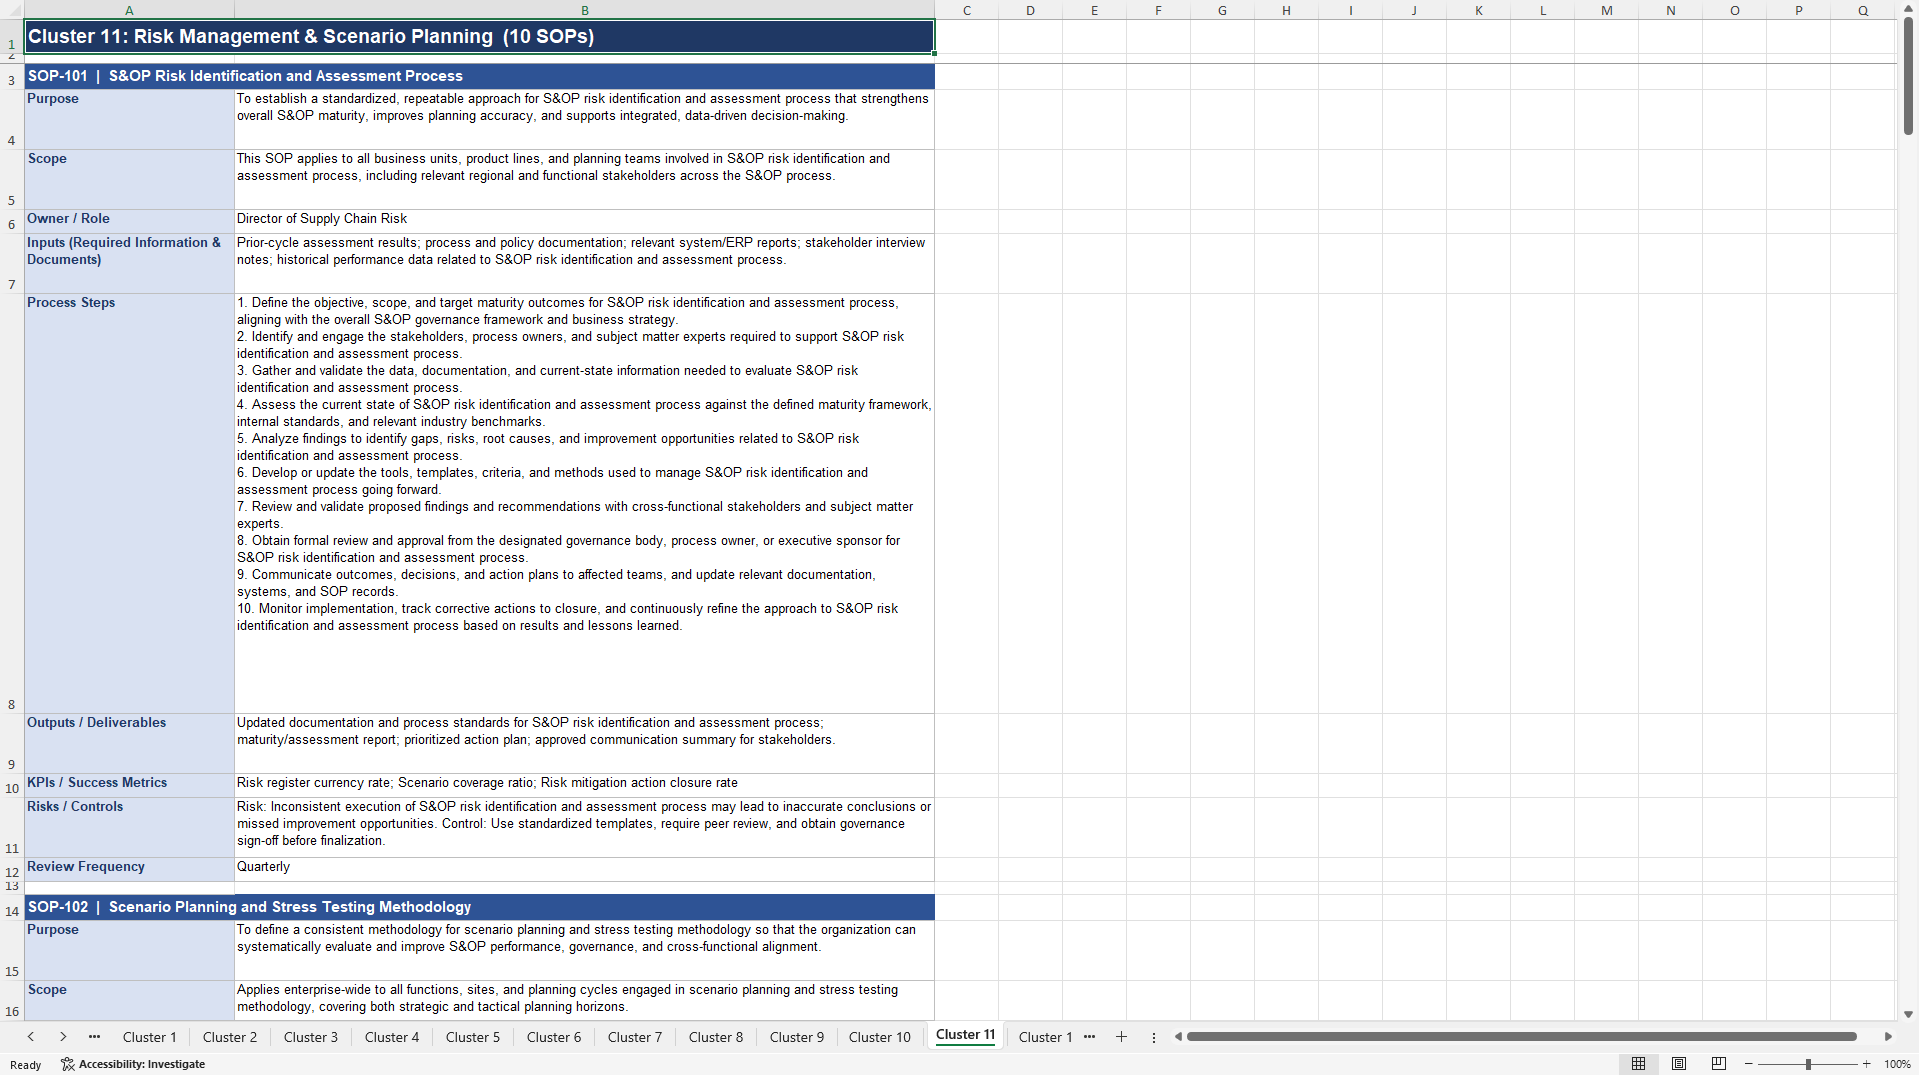Open the Cluster 7 sheet
Image resolution: width=1919 pixels, height=1075 pixels.
coord(635,1037)
